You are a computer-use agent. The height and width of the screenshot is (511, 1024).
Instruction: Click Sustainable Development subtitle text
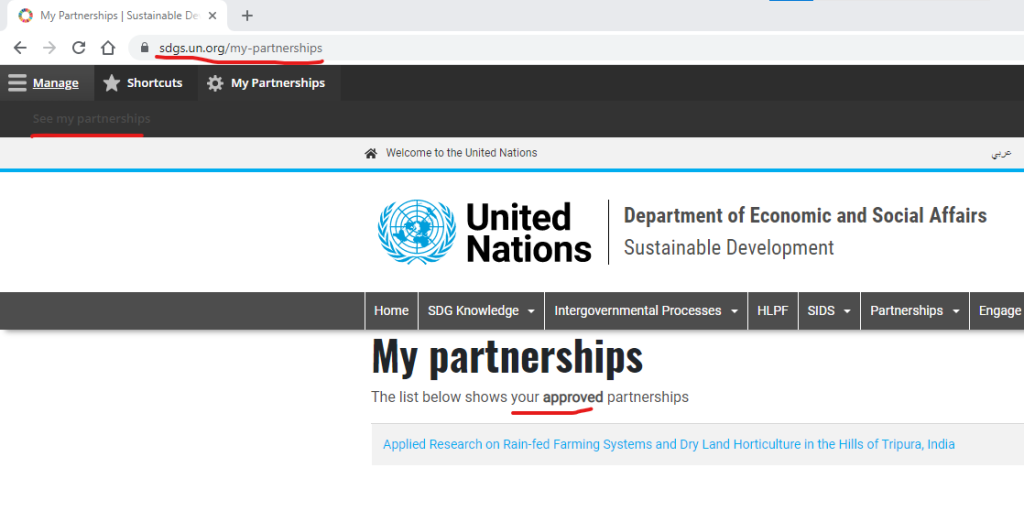click(729, 248)
